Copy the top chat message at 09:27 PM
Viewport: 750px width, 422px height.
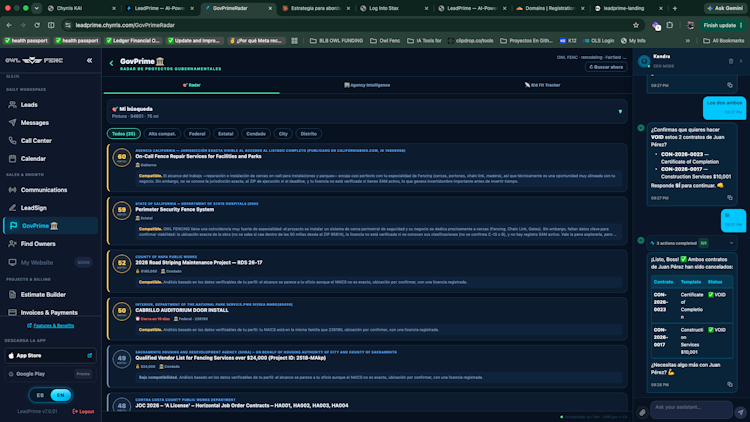tap(730, 85)
